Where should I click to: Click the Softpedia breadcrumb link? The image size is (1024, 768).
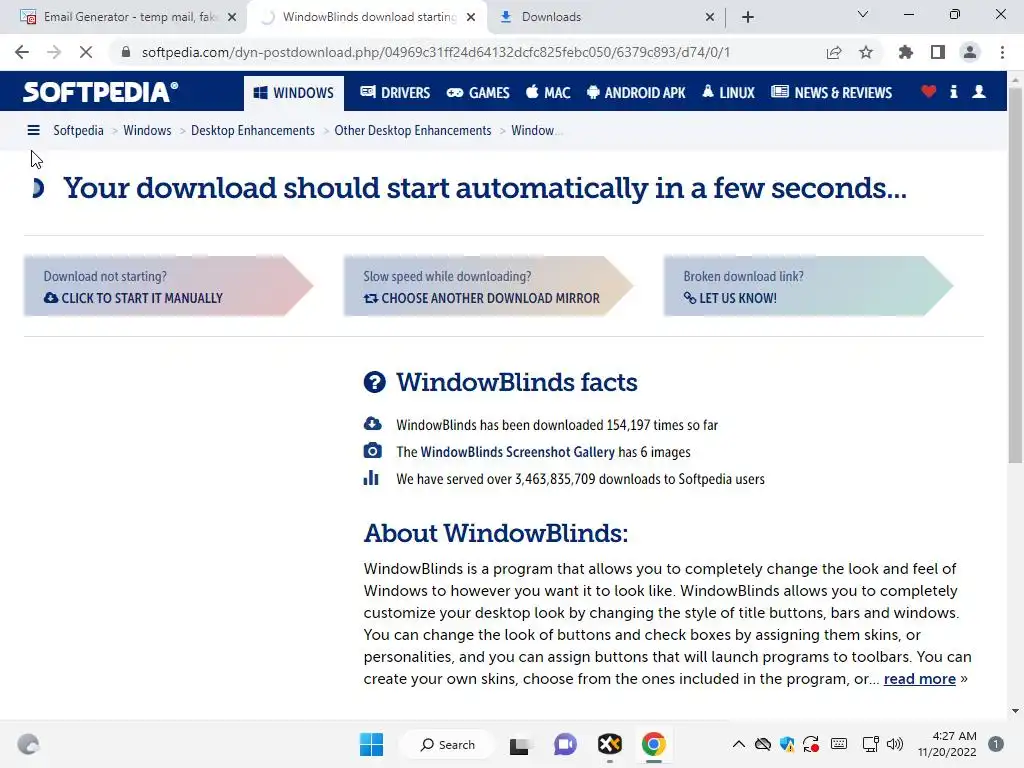pos(78,131)
